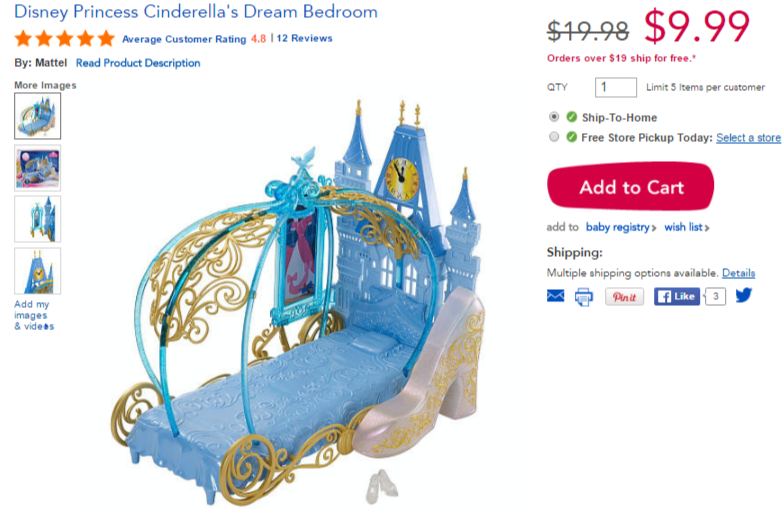This screenshot has height=508, width=784.
Task: Click the Twitter bird icon
Action: 744,296
